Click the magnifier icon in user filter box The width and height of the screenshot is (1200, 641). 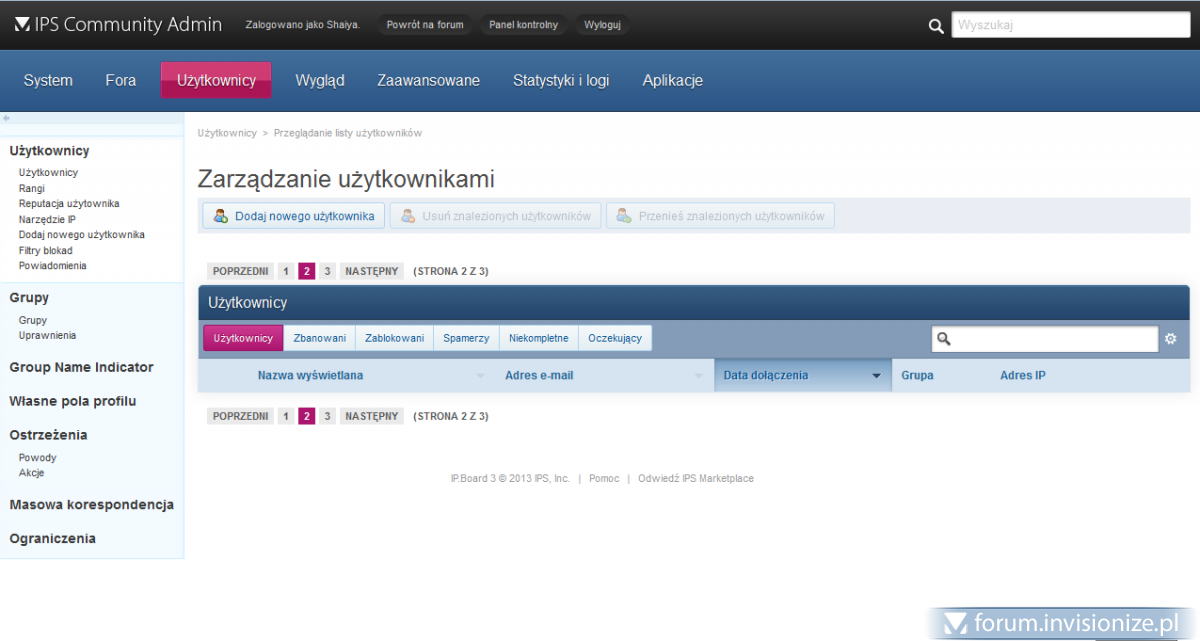pyautogui.click(x=943, y=339)
